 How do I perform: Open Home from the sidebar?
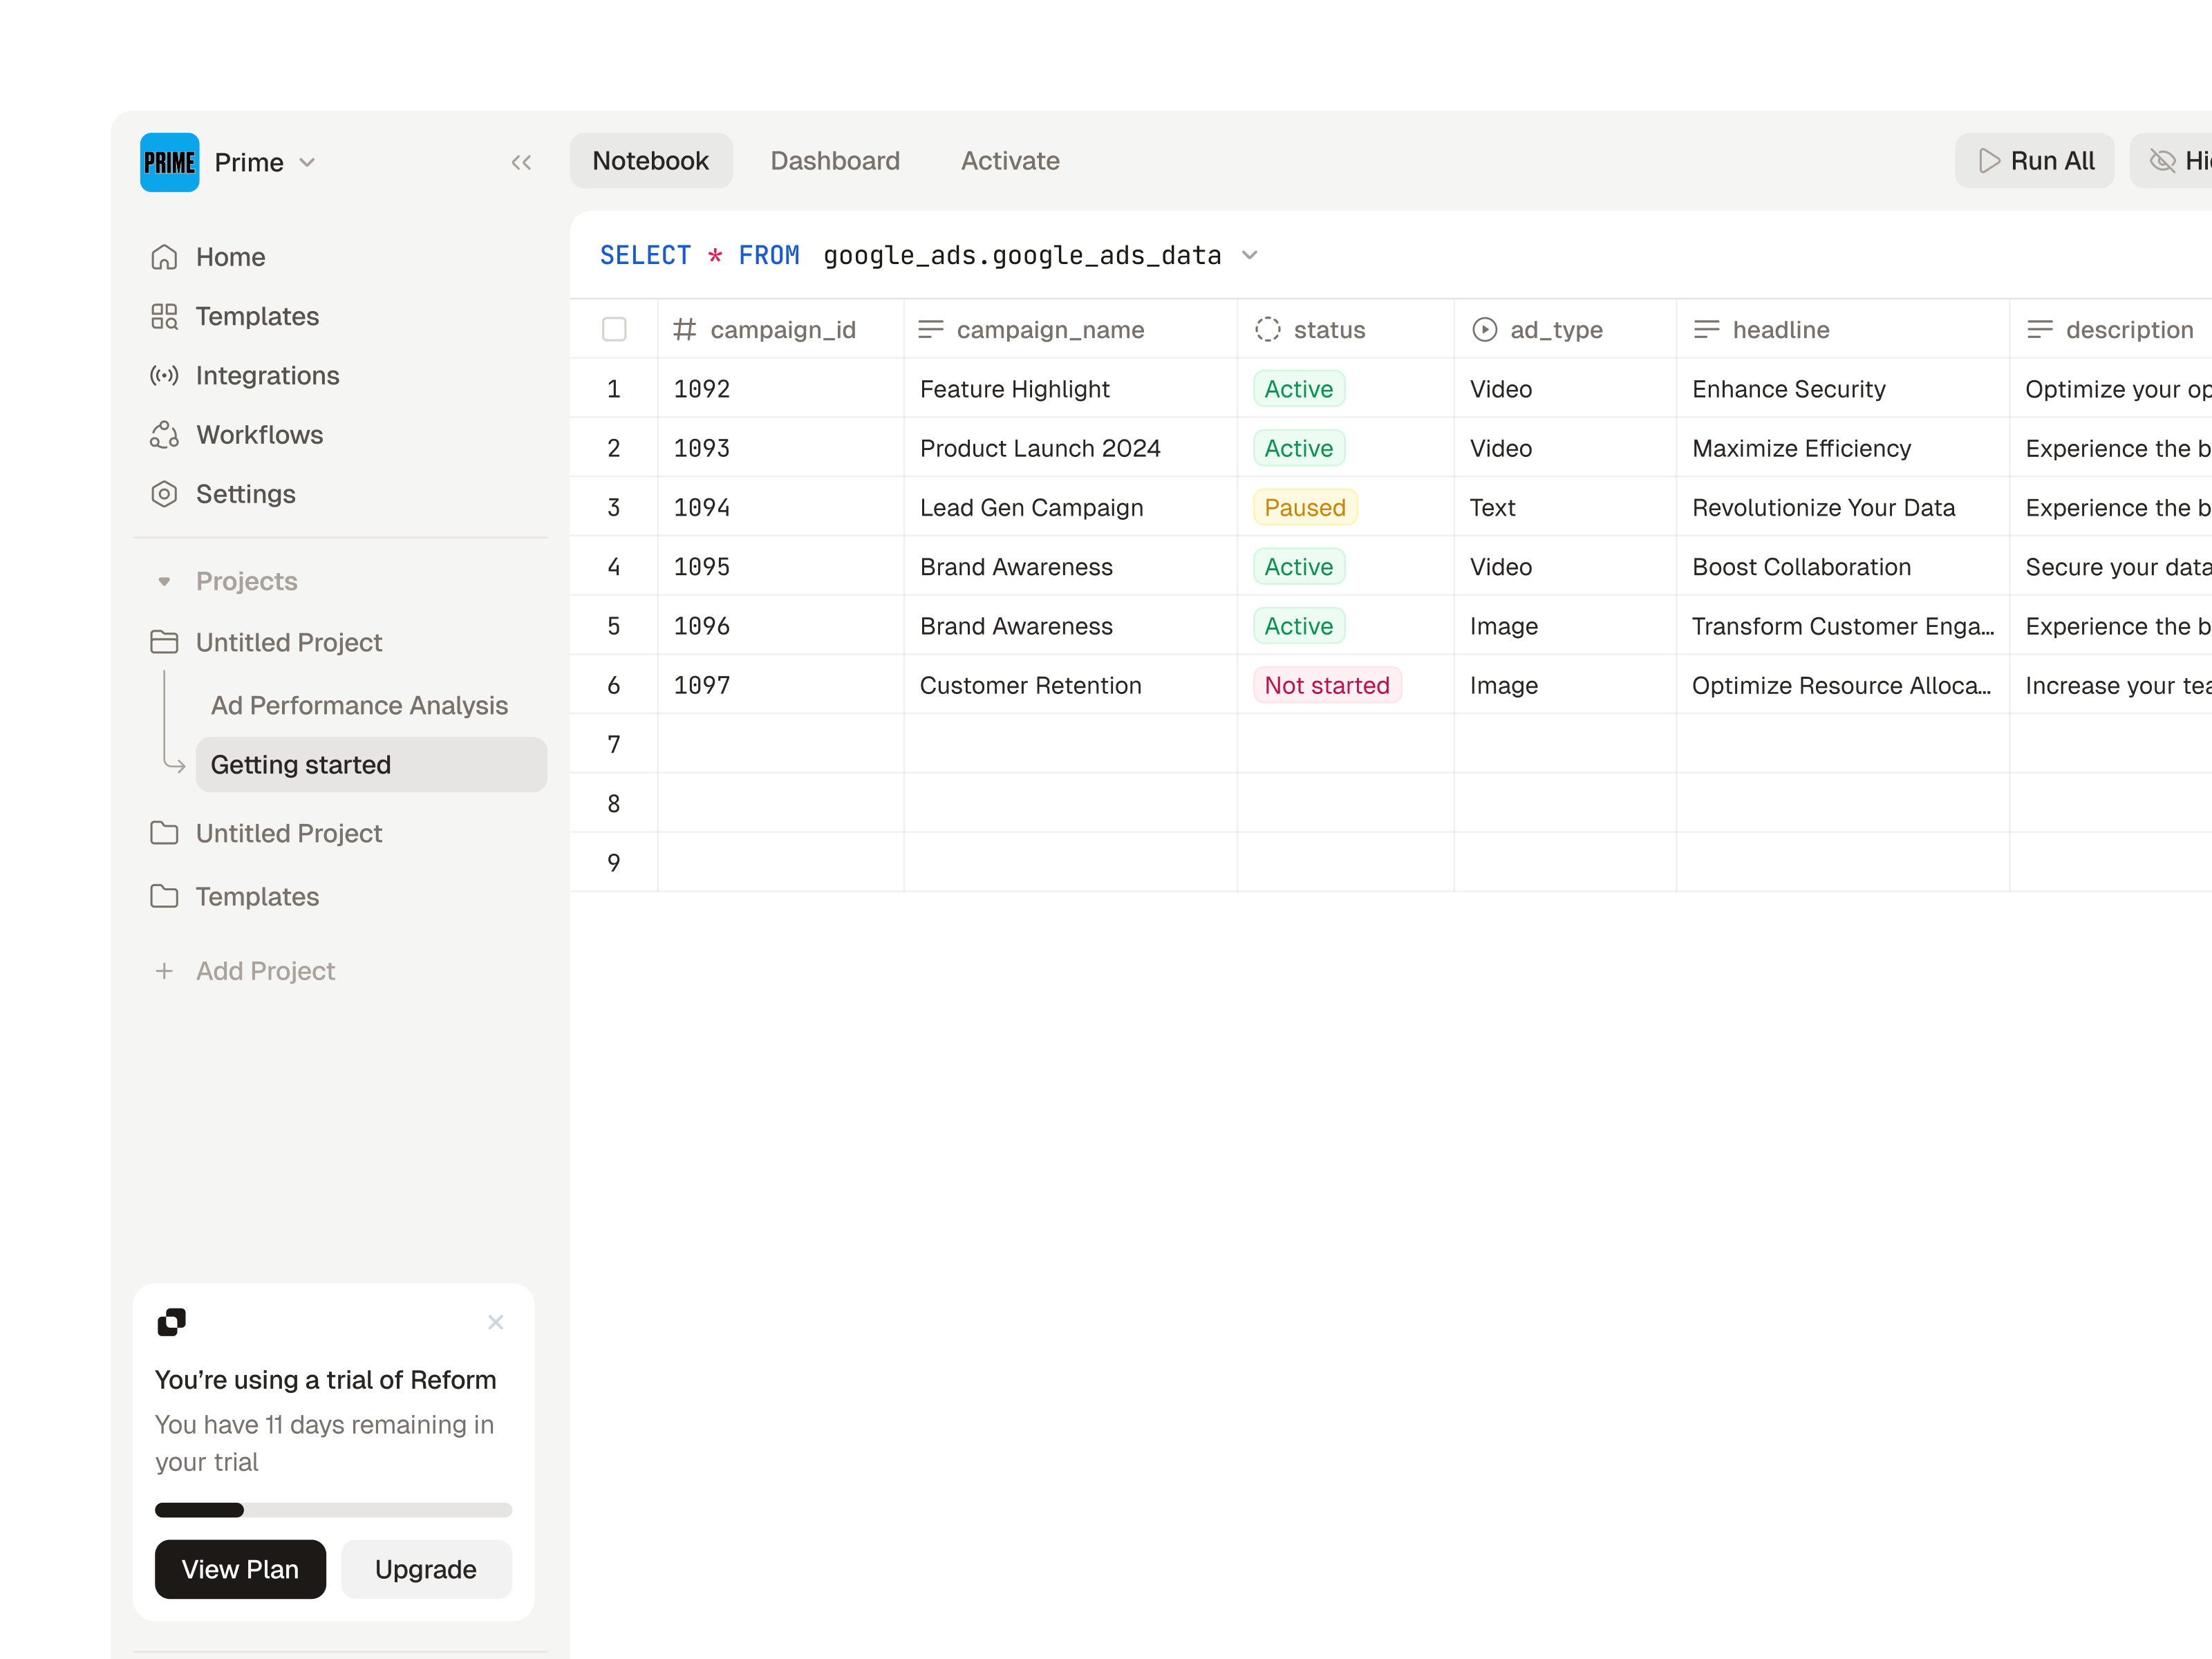(x=231, y=257)
